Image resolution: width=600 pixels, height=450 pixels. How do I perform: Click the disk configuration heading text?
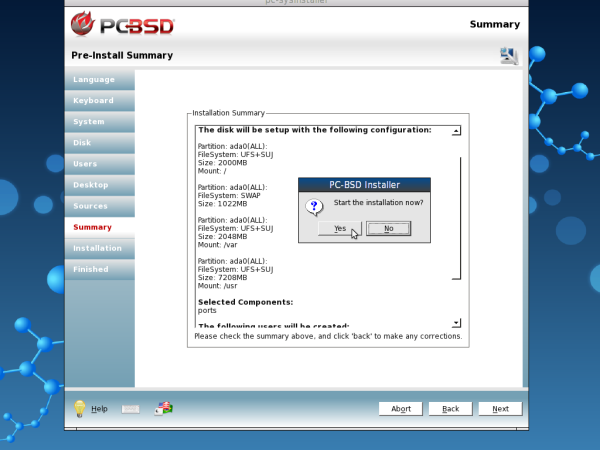315,130
